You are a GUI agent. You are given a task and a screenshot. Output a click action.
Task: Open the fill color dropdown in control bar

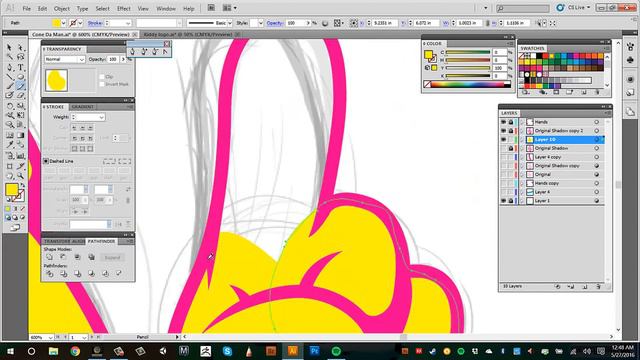tap(63, 23)
